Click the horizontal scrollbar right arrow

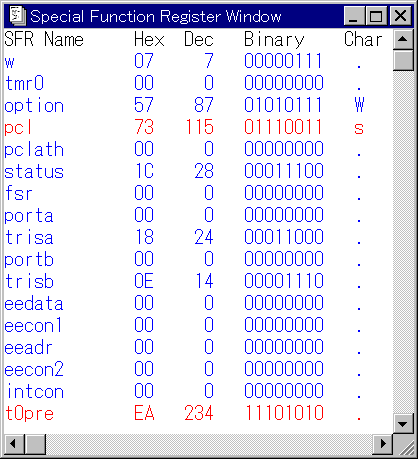tap(383, 444)
